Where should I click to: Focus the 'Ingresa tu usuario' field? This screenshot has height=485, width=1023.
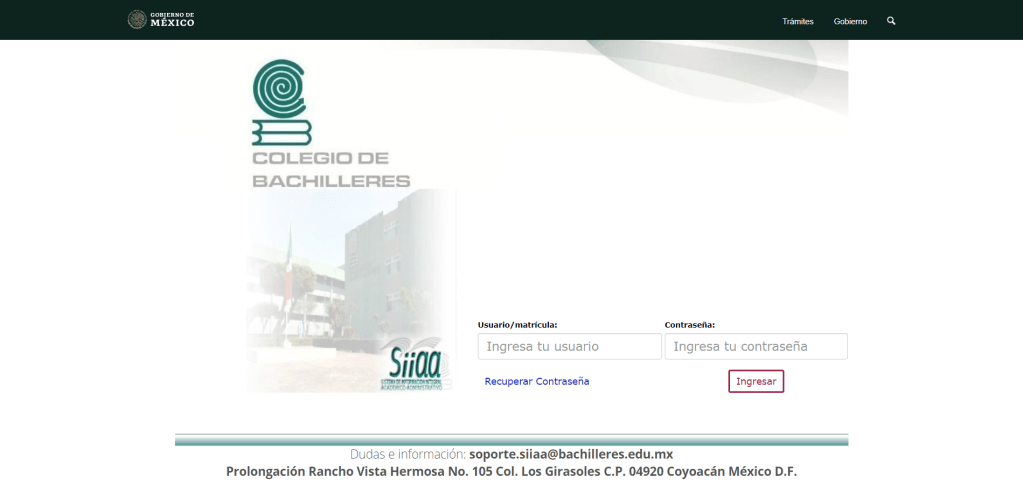click(x=569, y=347)
